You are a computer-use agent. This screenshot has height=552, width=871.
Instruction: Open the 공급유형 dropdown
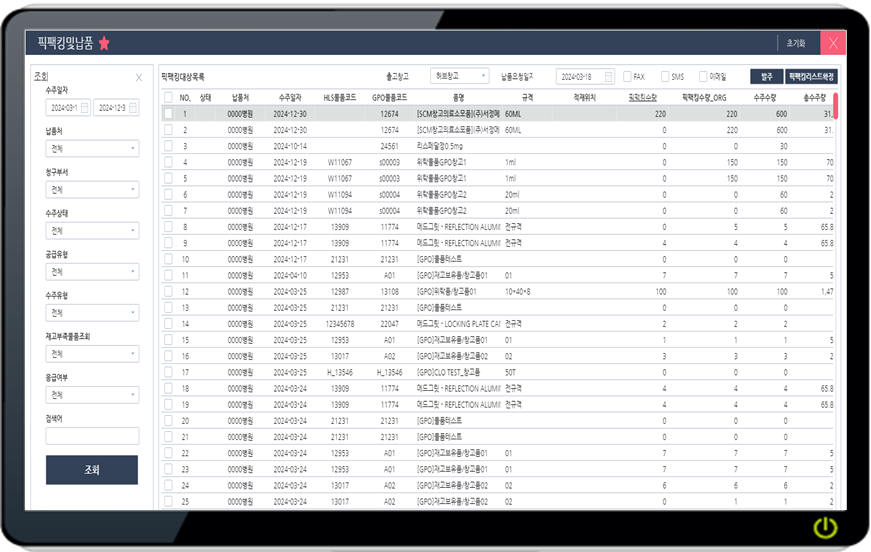(92, 272)
